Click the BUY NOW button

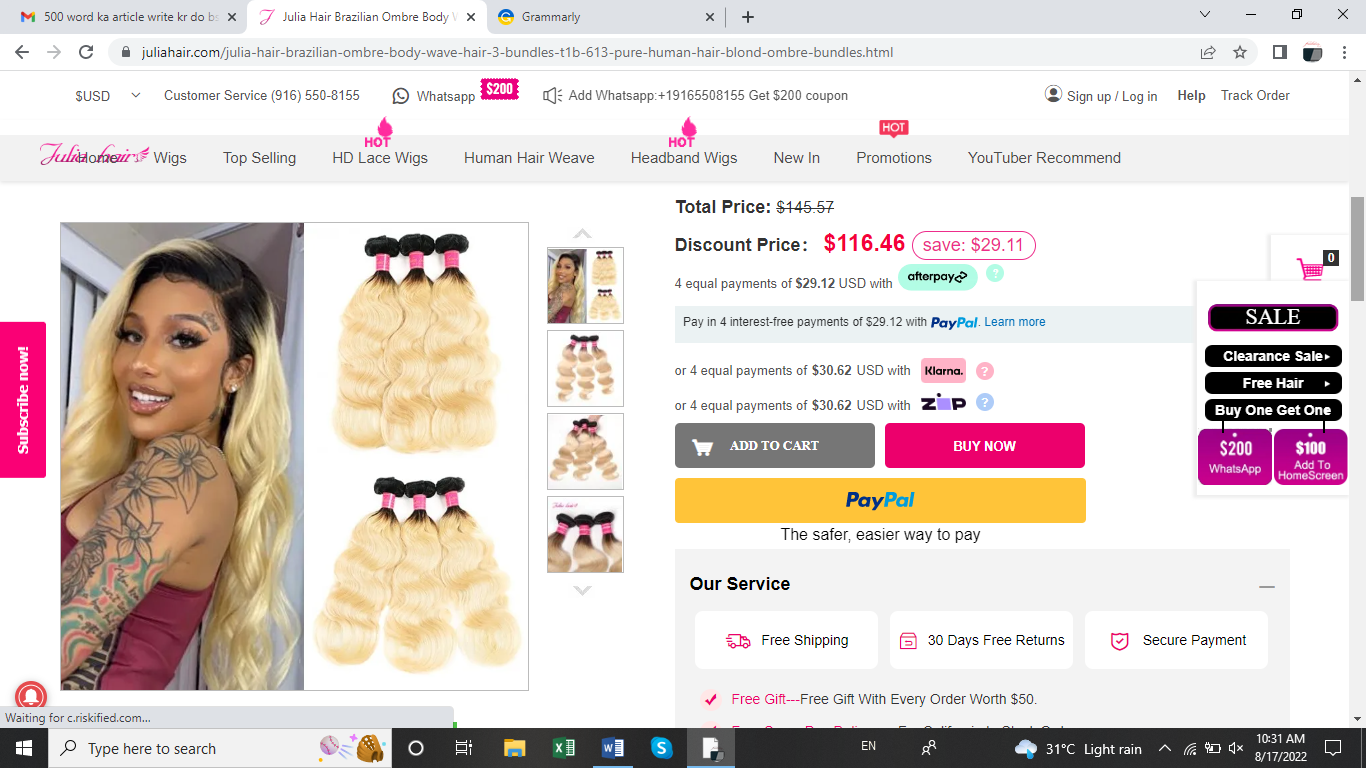coord(984,445)
